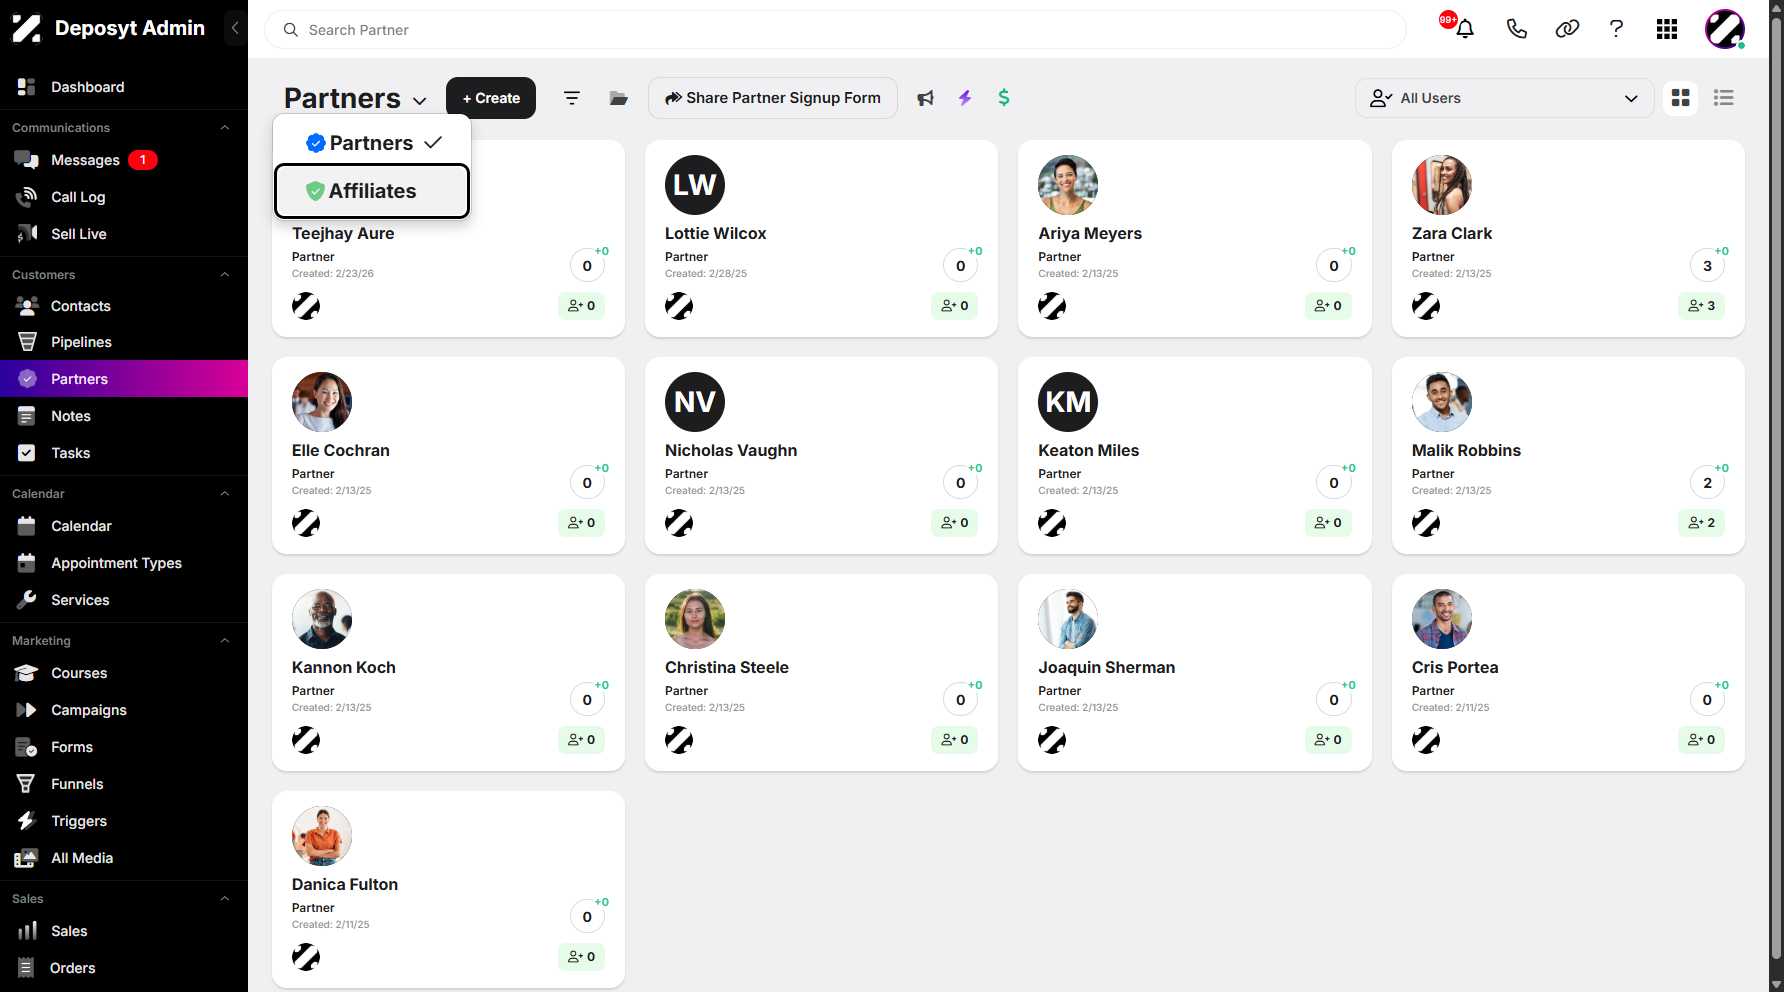Click the page vertical scrollbar
Screen dimensions: 1784x992
[1776, 490]
